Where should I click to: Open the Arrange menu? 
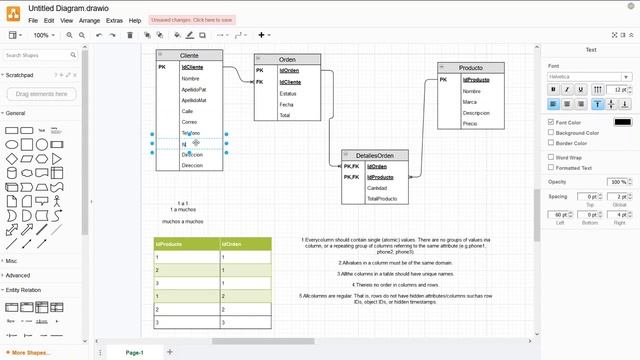click(89, 20)
